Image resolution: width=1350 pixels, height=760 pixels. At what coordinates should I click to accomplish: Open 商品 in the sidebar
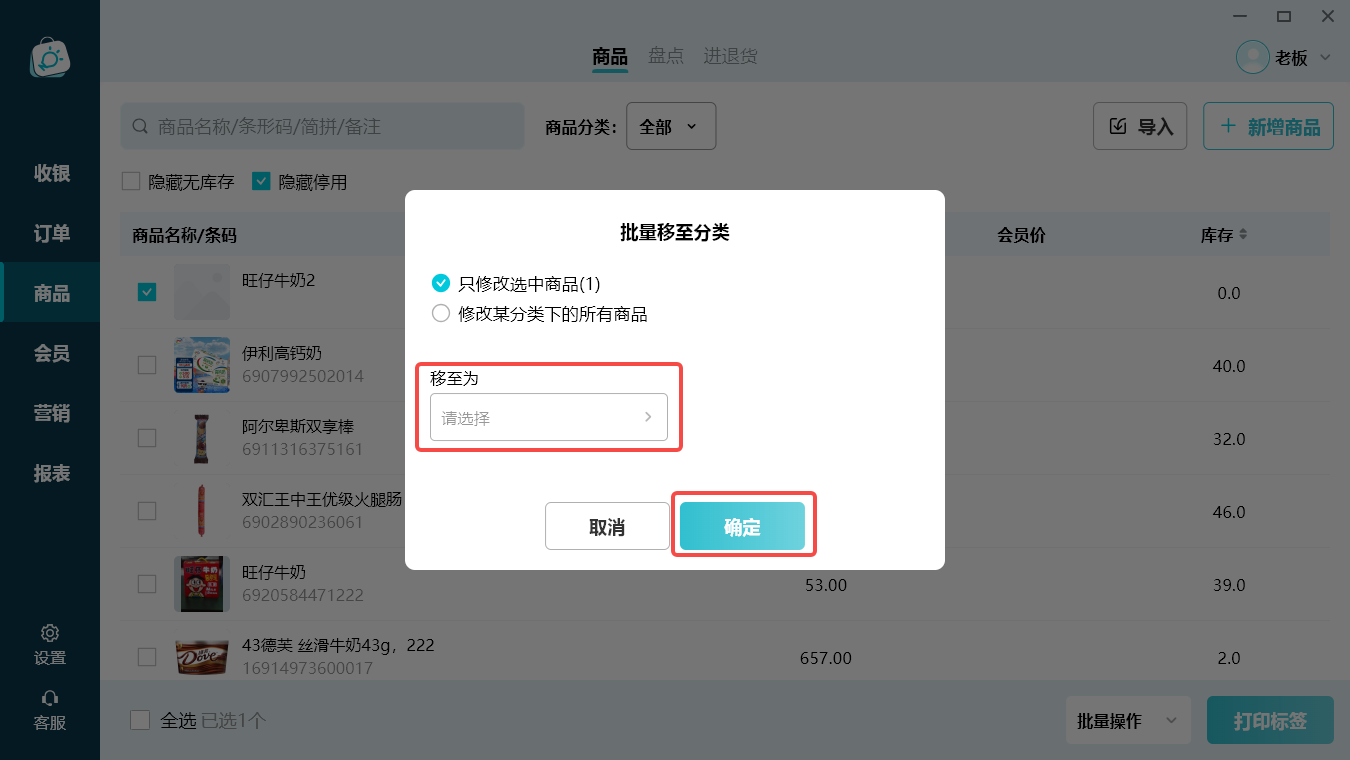[51, 293]
